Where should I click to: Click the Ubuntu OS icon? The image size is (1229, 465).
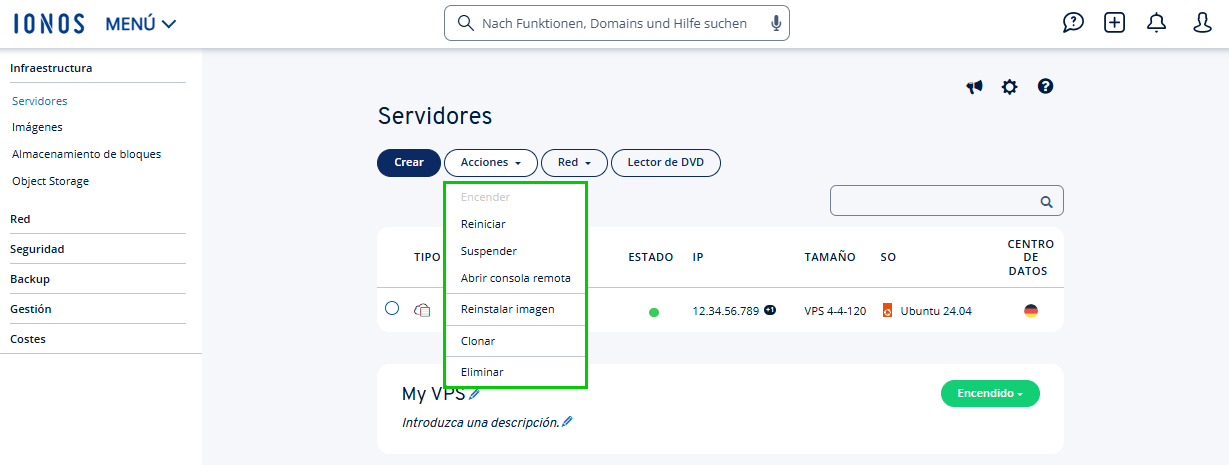point(887,311)
